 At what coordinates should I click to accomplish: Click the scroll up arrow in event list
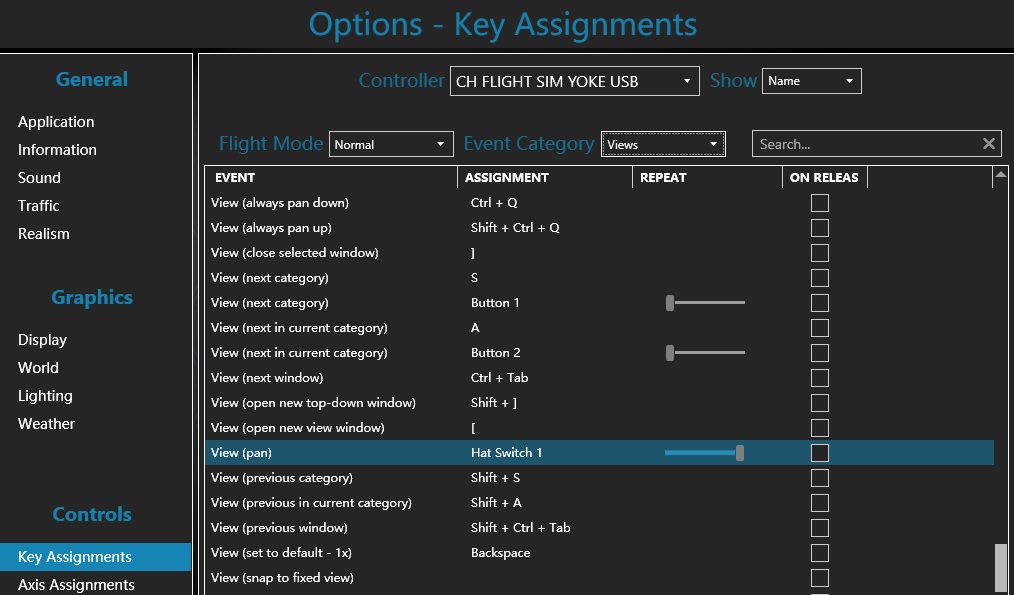click(1000, 176)
